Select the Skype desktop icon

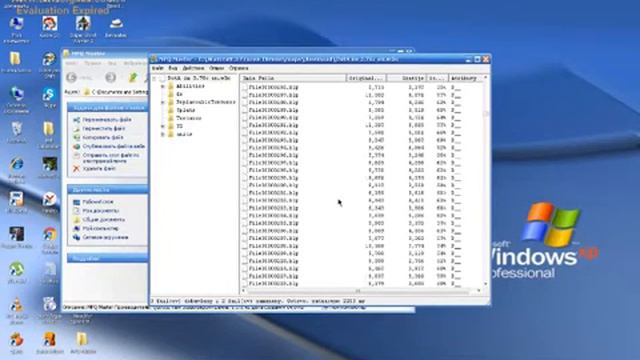coord(49,95)
